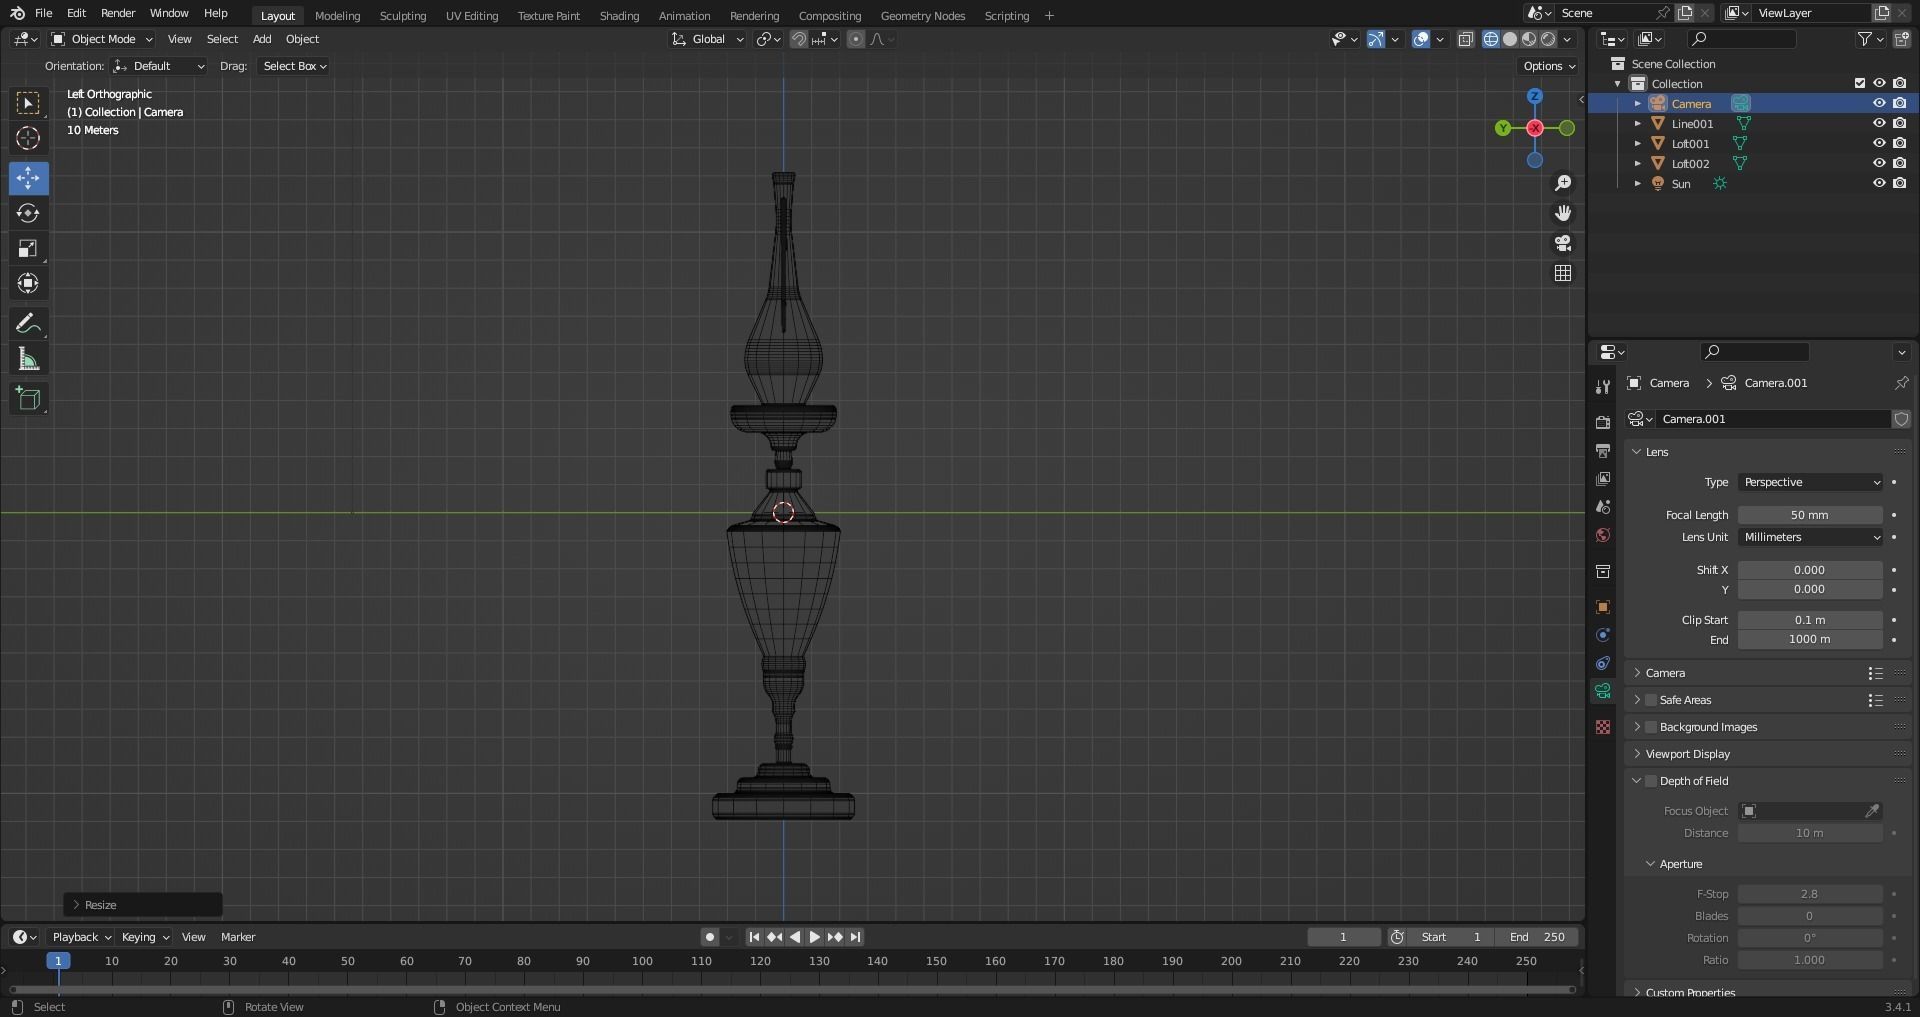The image size is (1920, 1017).
Task: Open the World properties tab
Action: click(1603, 535)
